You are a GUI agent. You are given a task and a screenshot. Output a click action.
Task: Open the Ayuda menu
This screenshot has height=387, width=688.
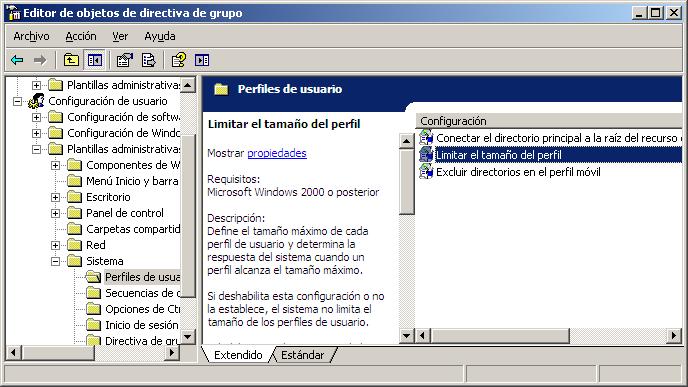point(160,36)
